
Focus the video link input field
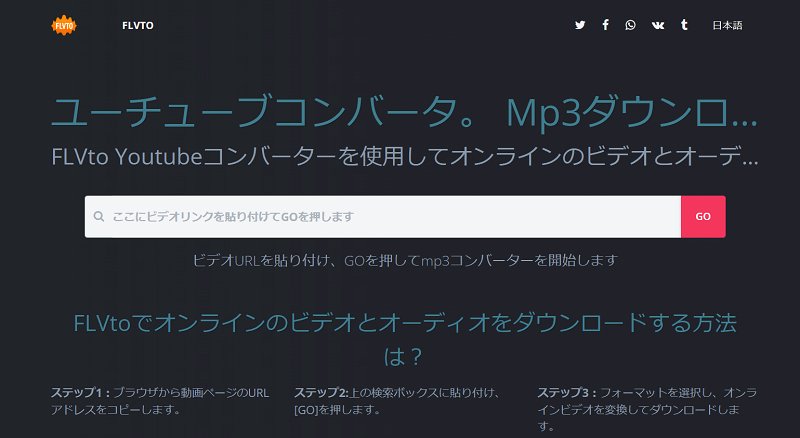tap(383, 216)
